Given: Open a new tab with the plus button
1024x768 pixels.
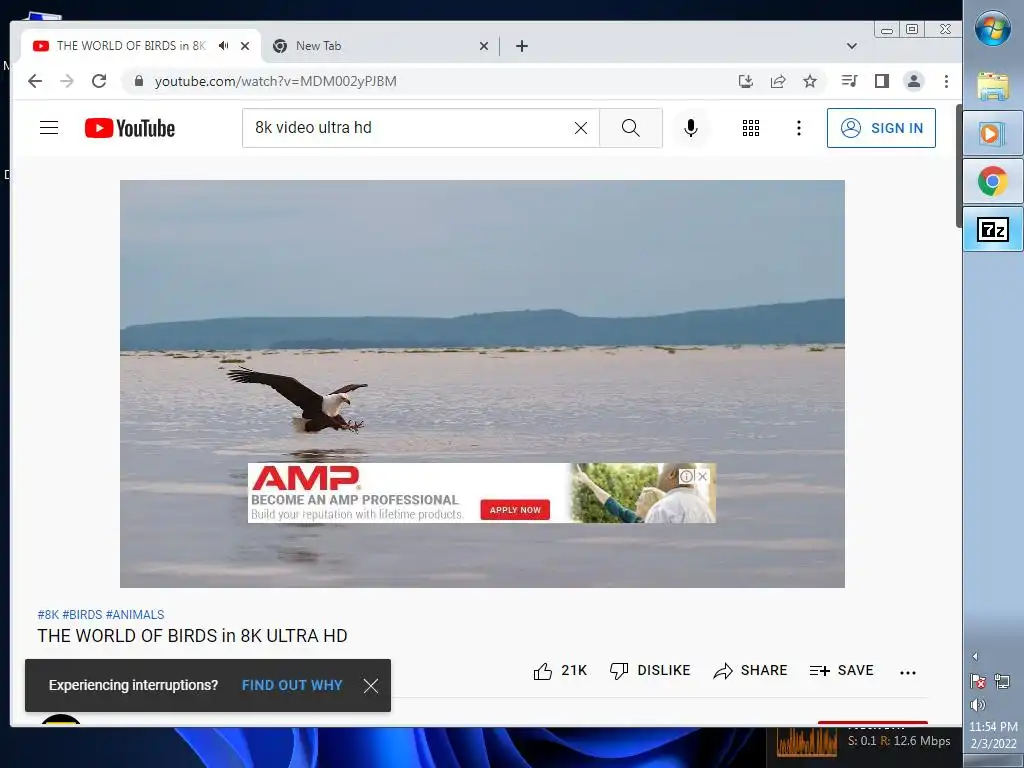Looking at the screenshot, I should coord(522,46).
